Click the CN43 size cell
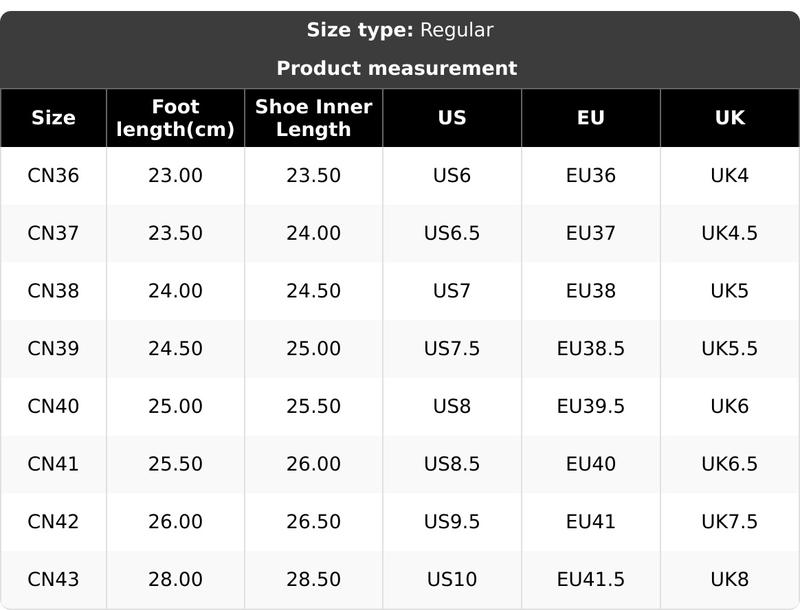The width and height of the screenshot is (800, 610). coord(53,580)
